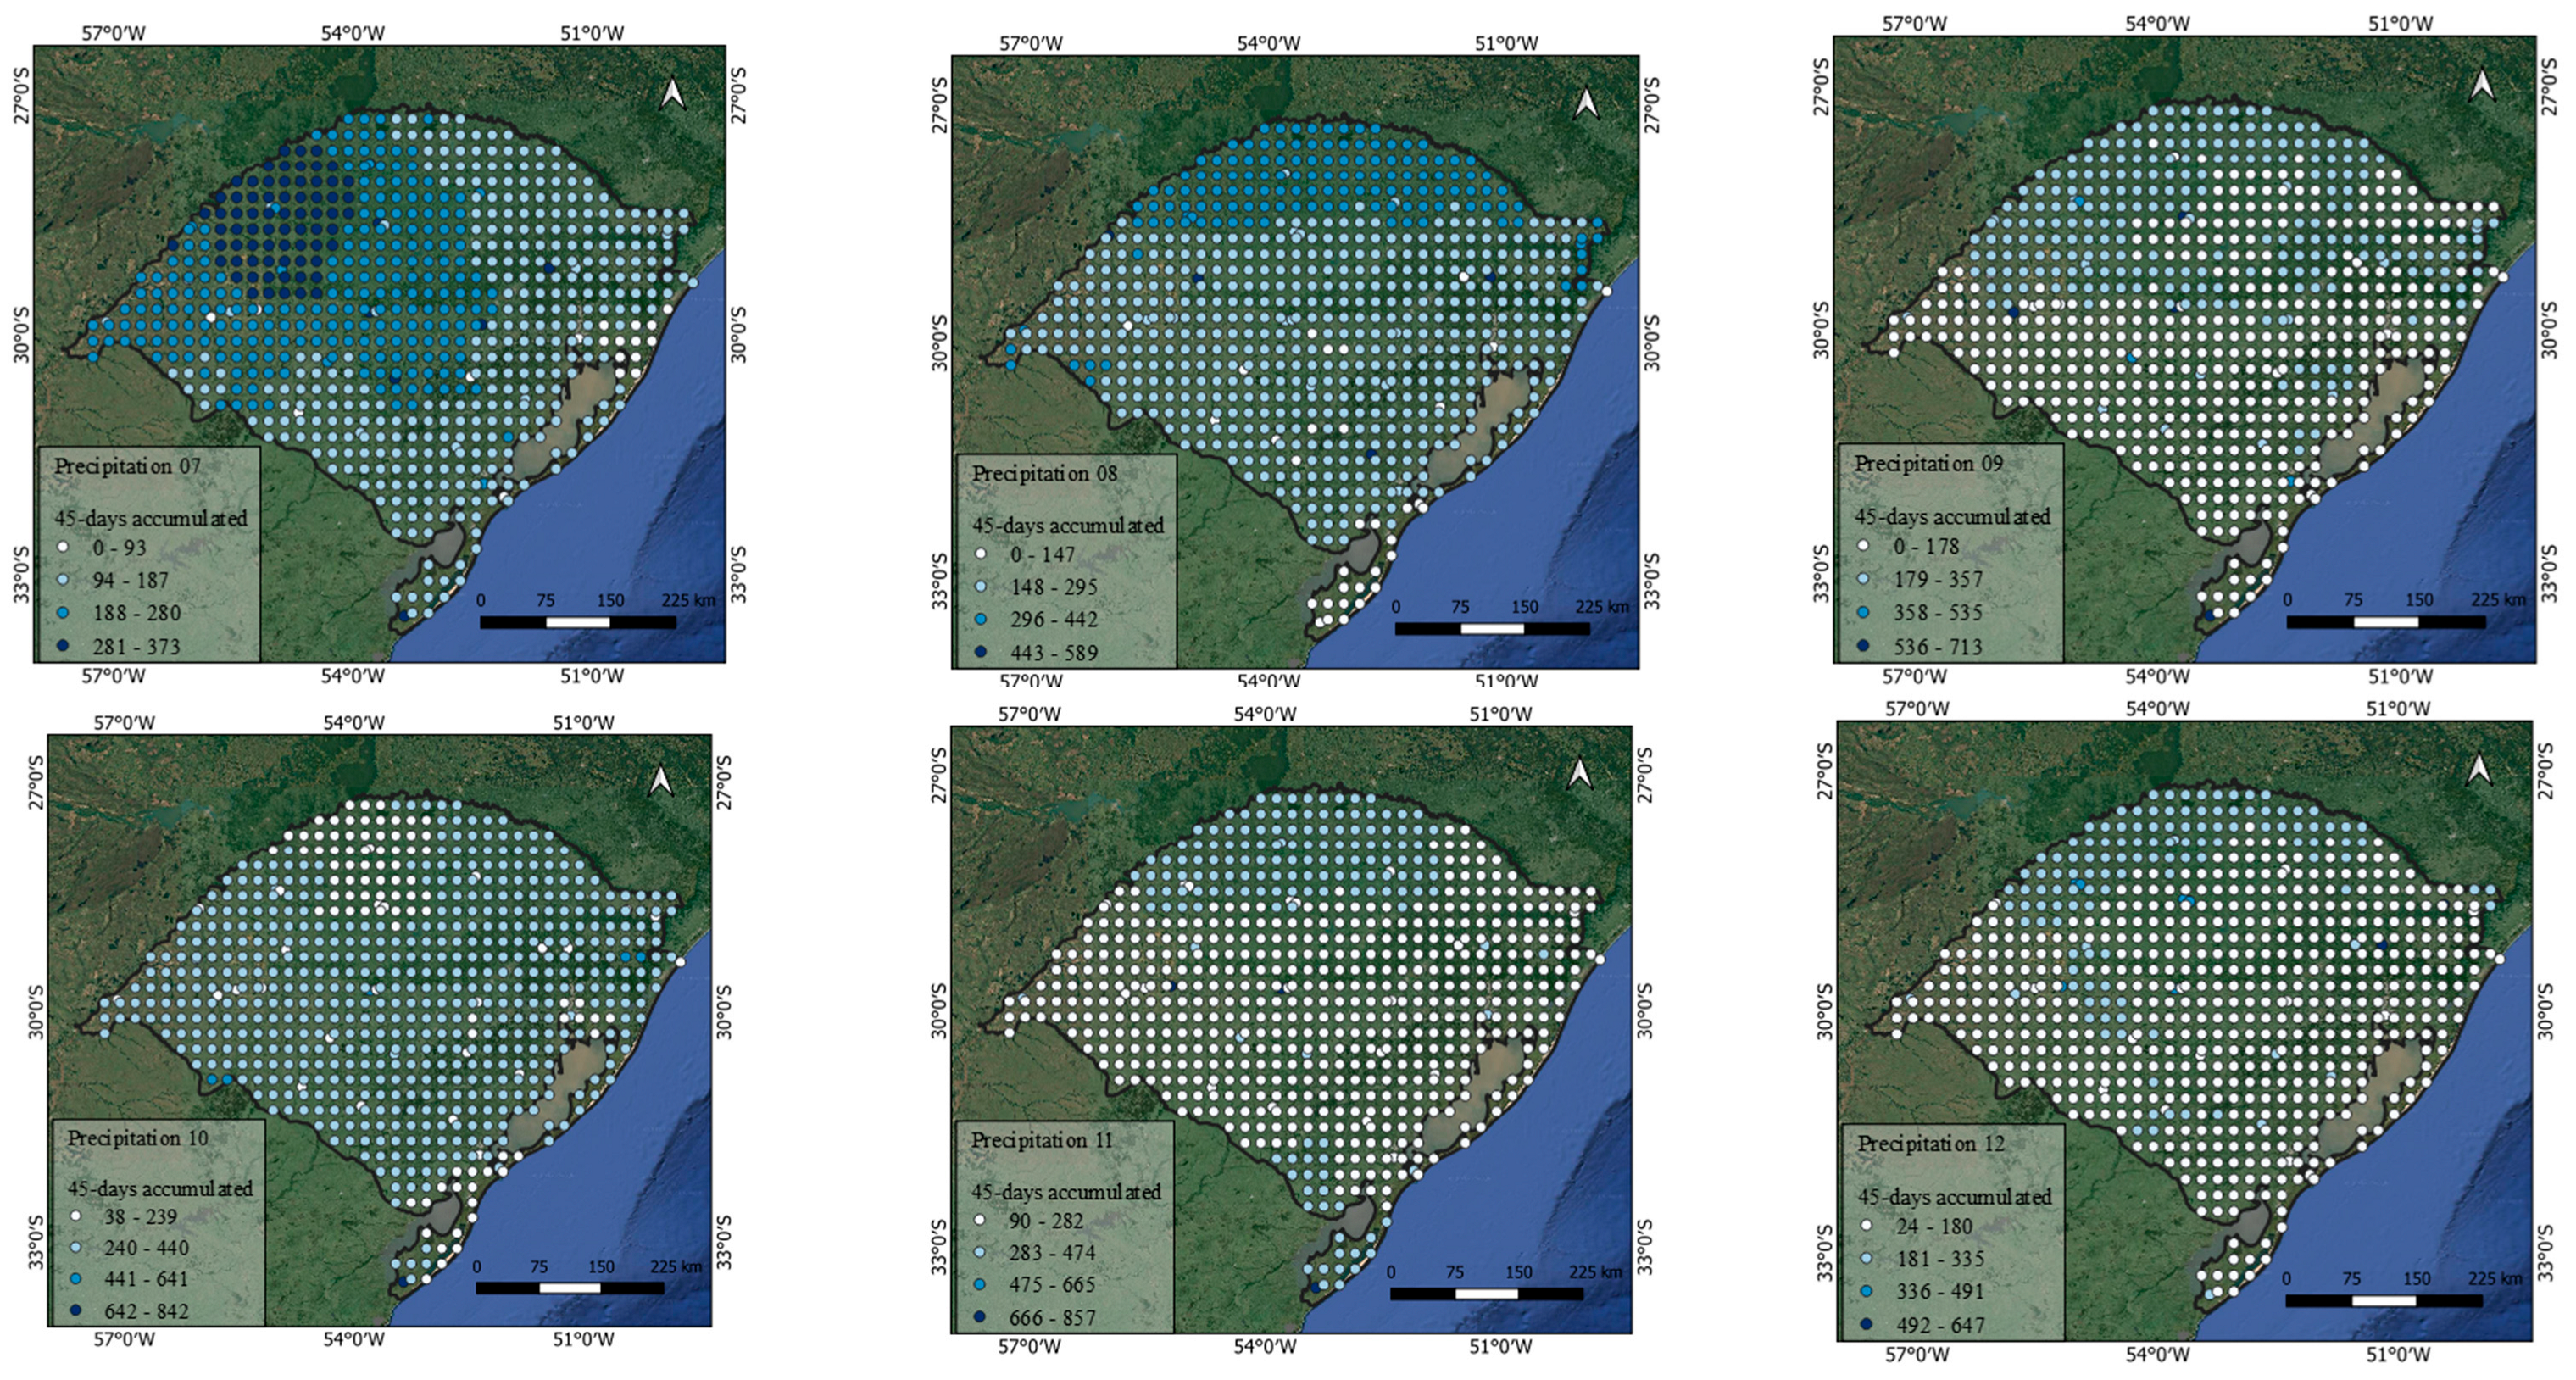This screenshot has width=2576, height=1380.
Task: Click the 666 - 857 legend dot
Action: click(981, 1317)
